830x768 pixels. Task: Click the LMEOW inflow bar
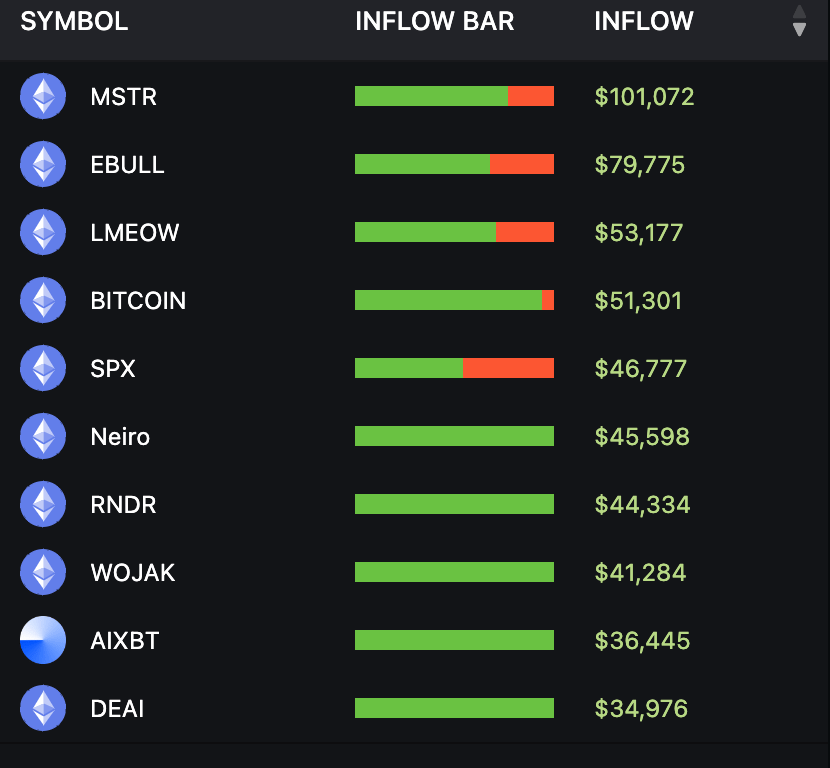click(454, 232)
